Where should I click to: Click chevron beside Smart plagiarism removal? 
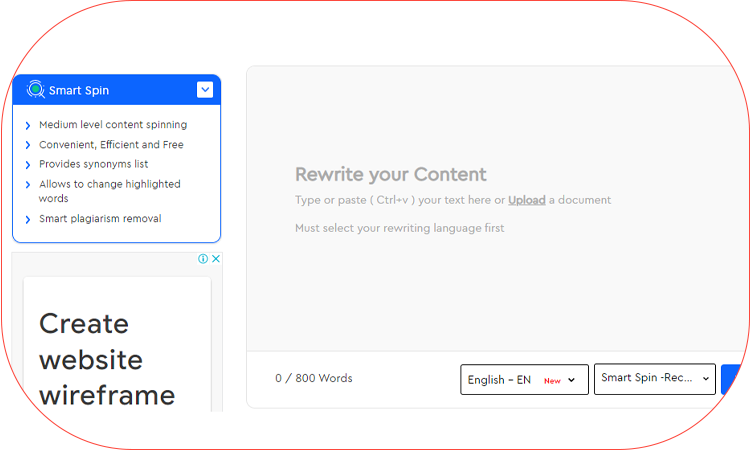point(28,219)
